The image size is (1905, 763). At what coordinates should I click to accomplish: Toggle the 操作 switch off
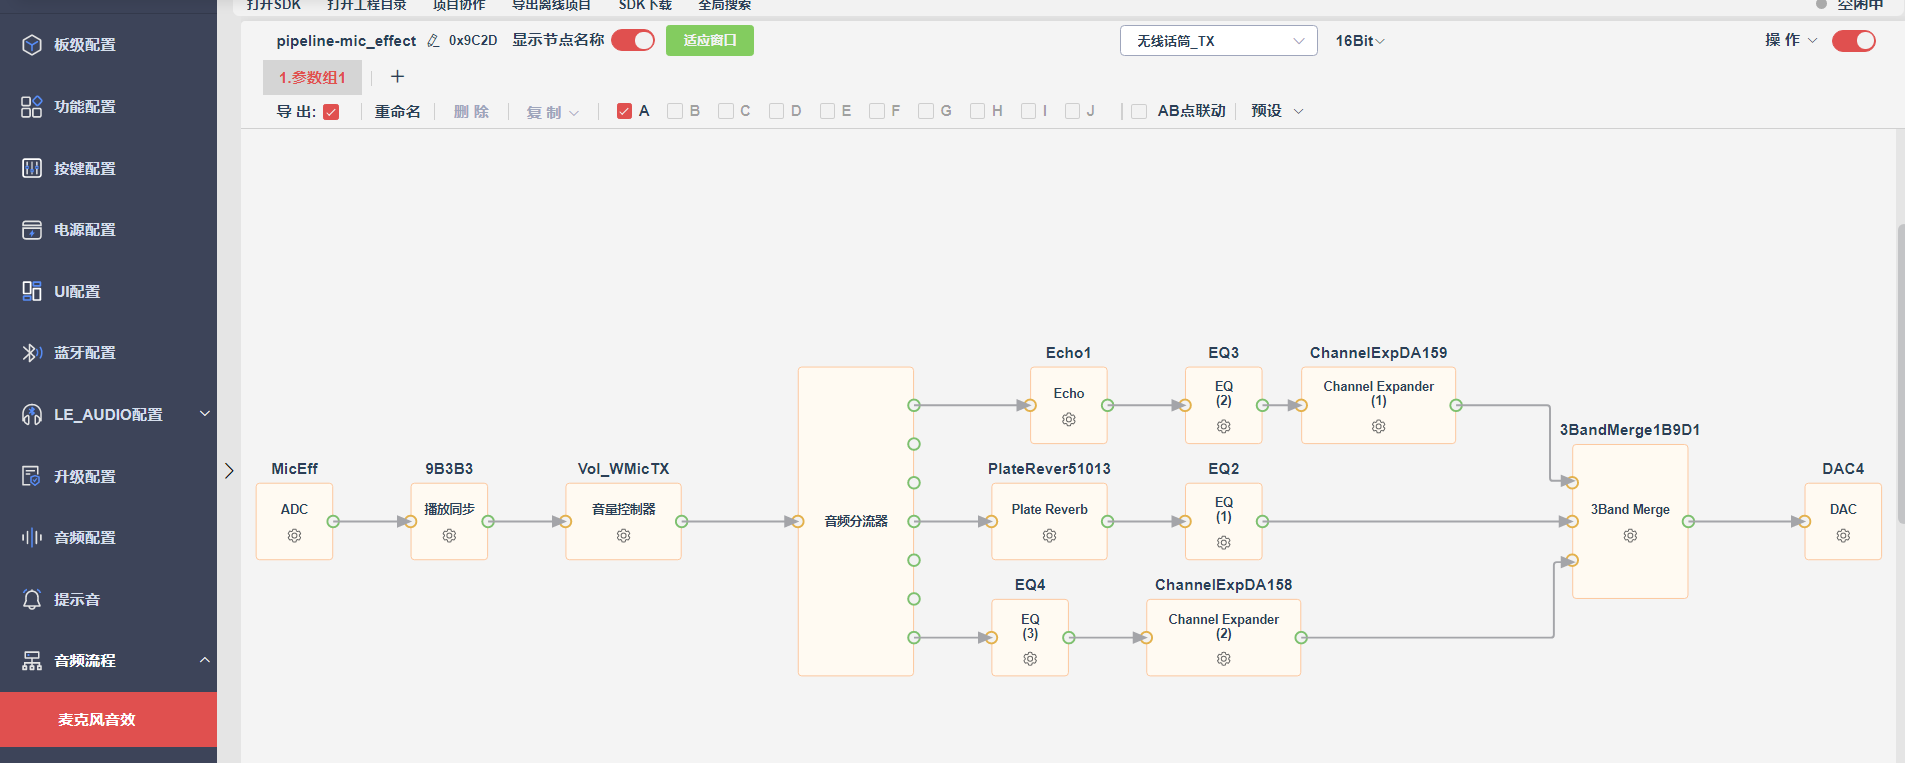pos(1853,41)
